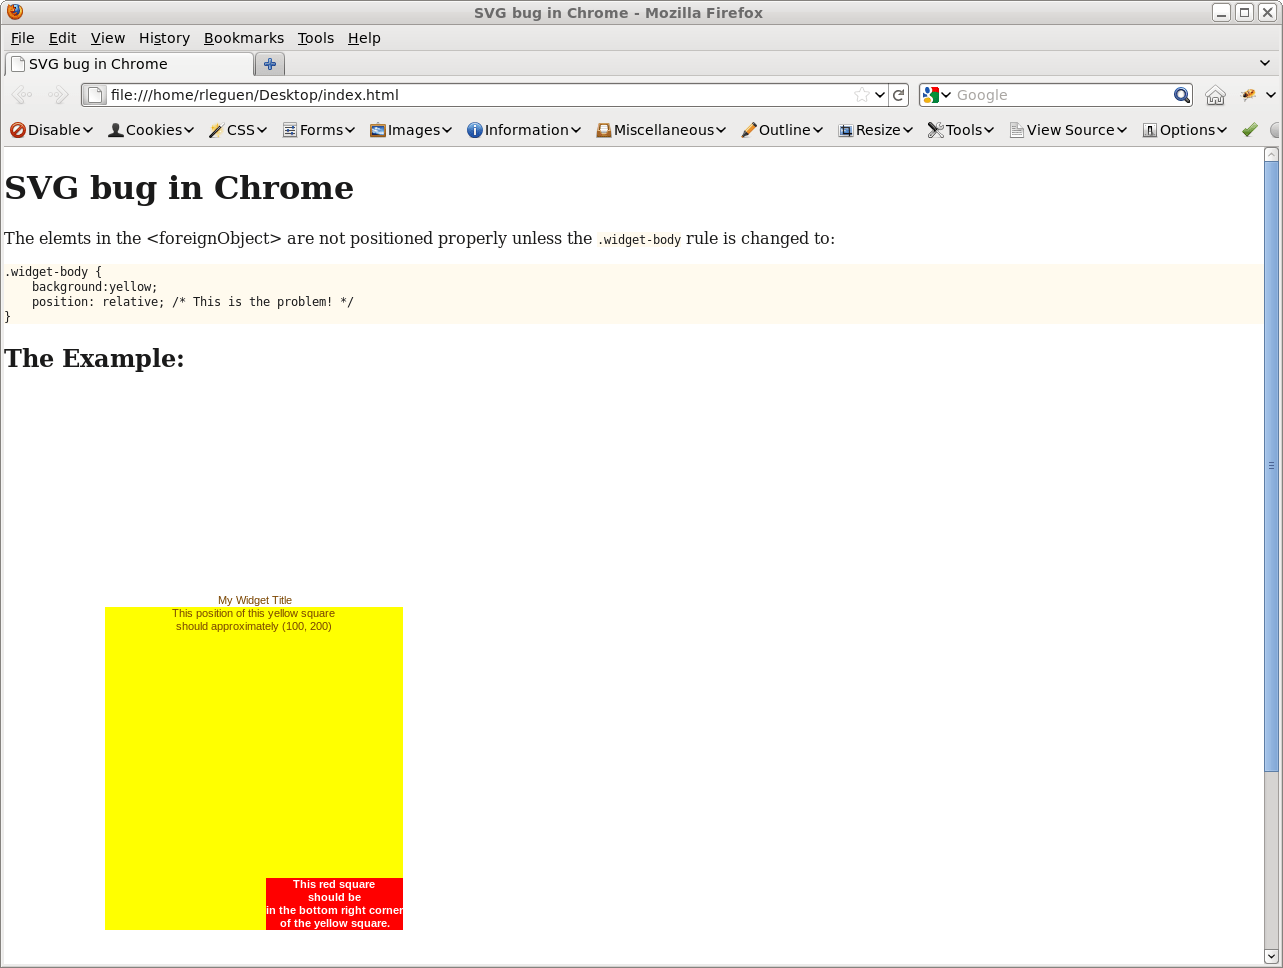This screenshot has height=968, width=1283.
Task: Click the vertical scrollbar thumb
Action: tap(1271, 466)
